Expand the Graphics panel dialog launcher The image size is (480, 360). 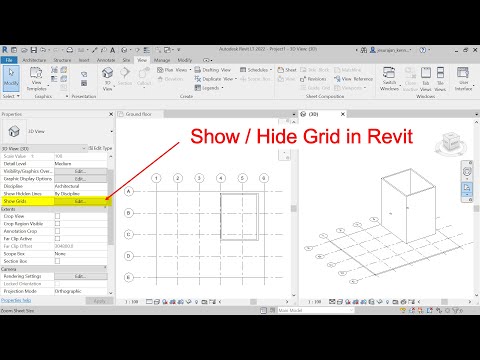(67, 96)
